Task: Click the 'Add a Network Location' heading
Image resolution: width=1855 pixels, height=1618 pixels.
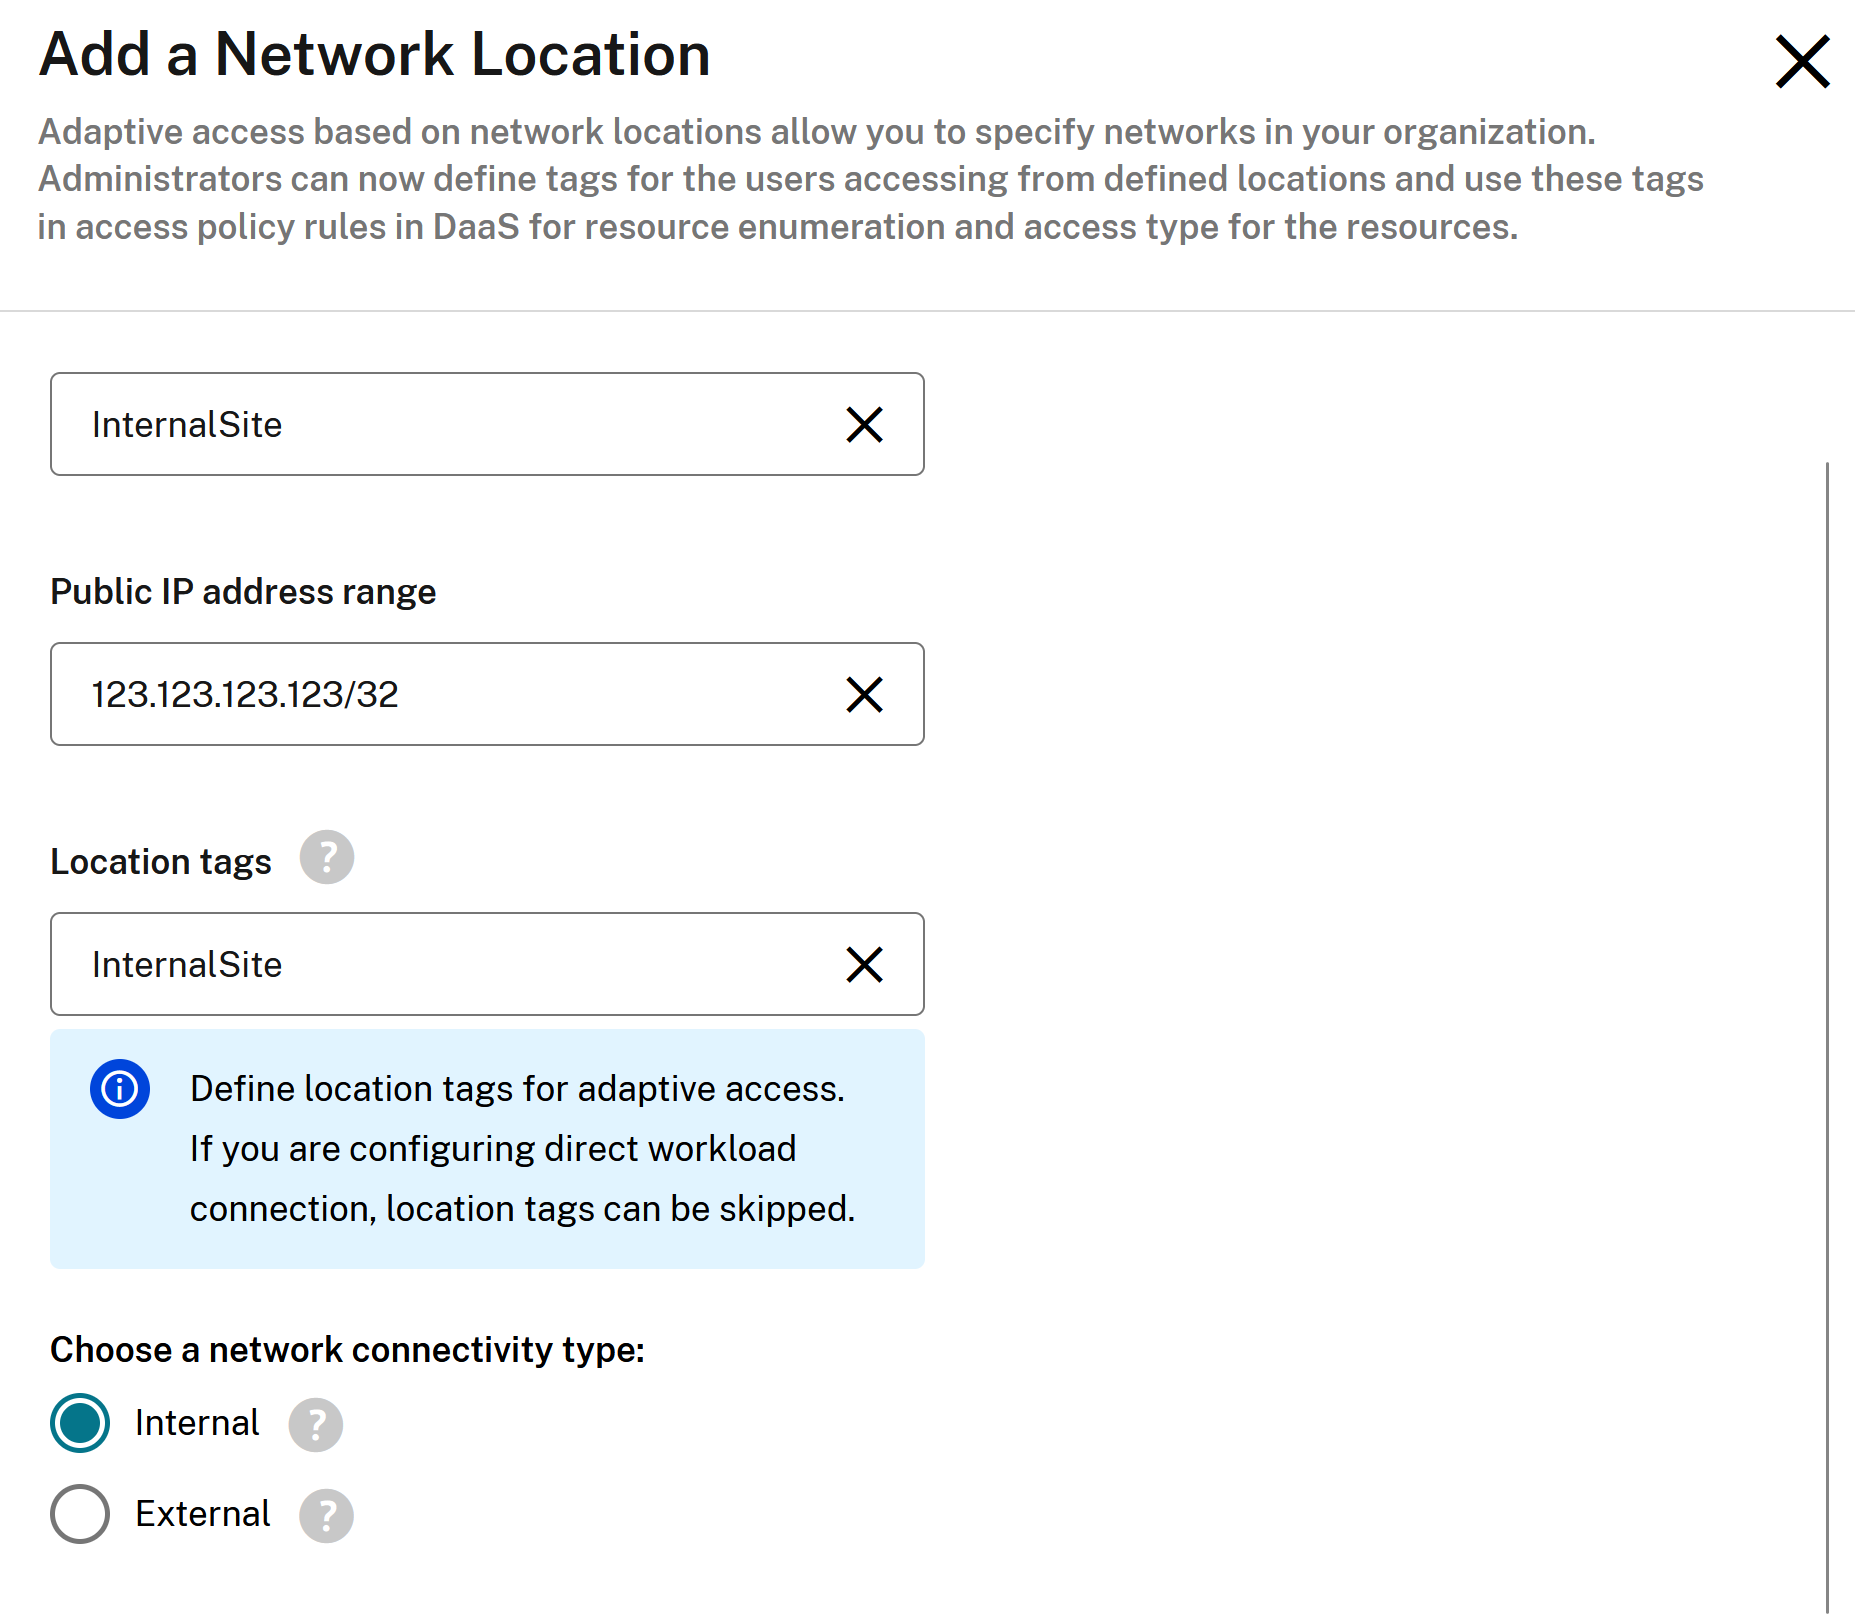Action: click(375, 54)
